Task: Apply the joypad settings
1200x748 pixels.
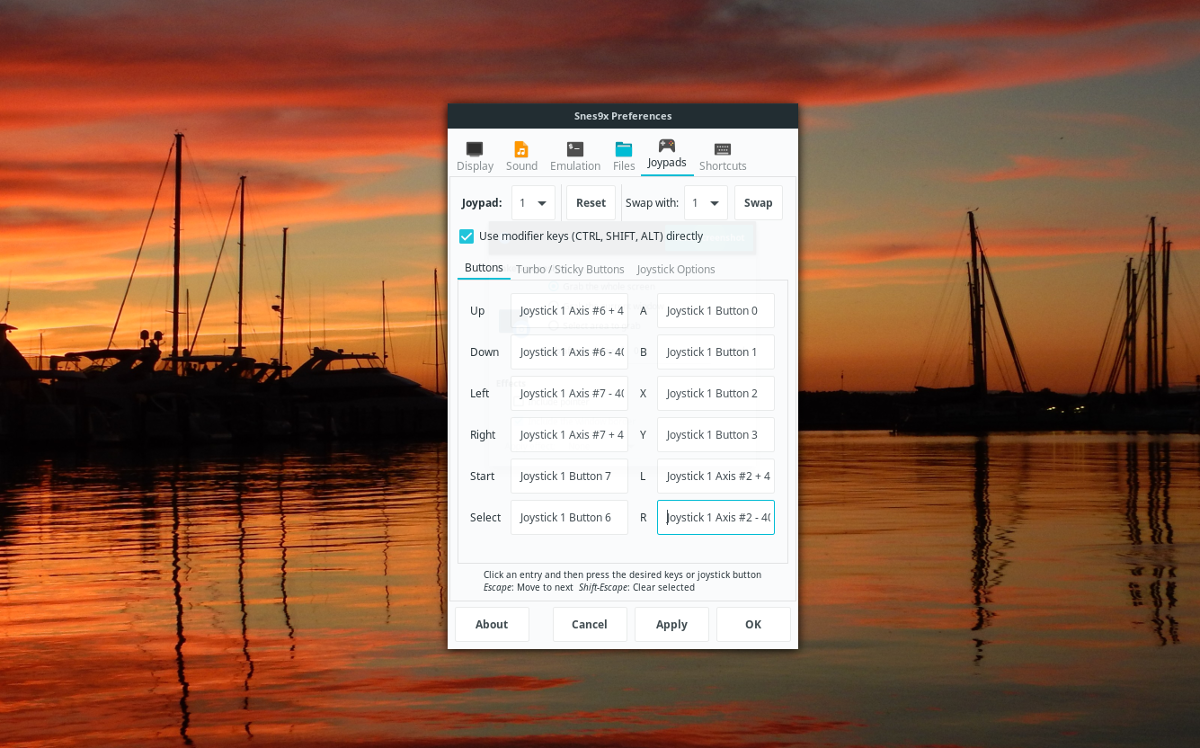Action: [672, 624]
